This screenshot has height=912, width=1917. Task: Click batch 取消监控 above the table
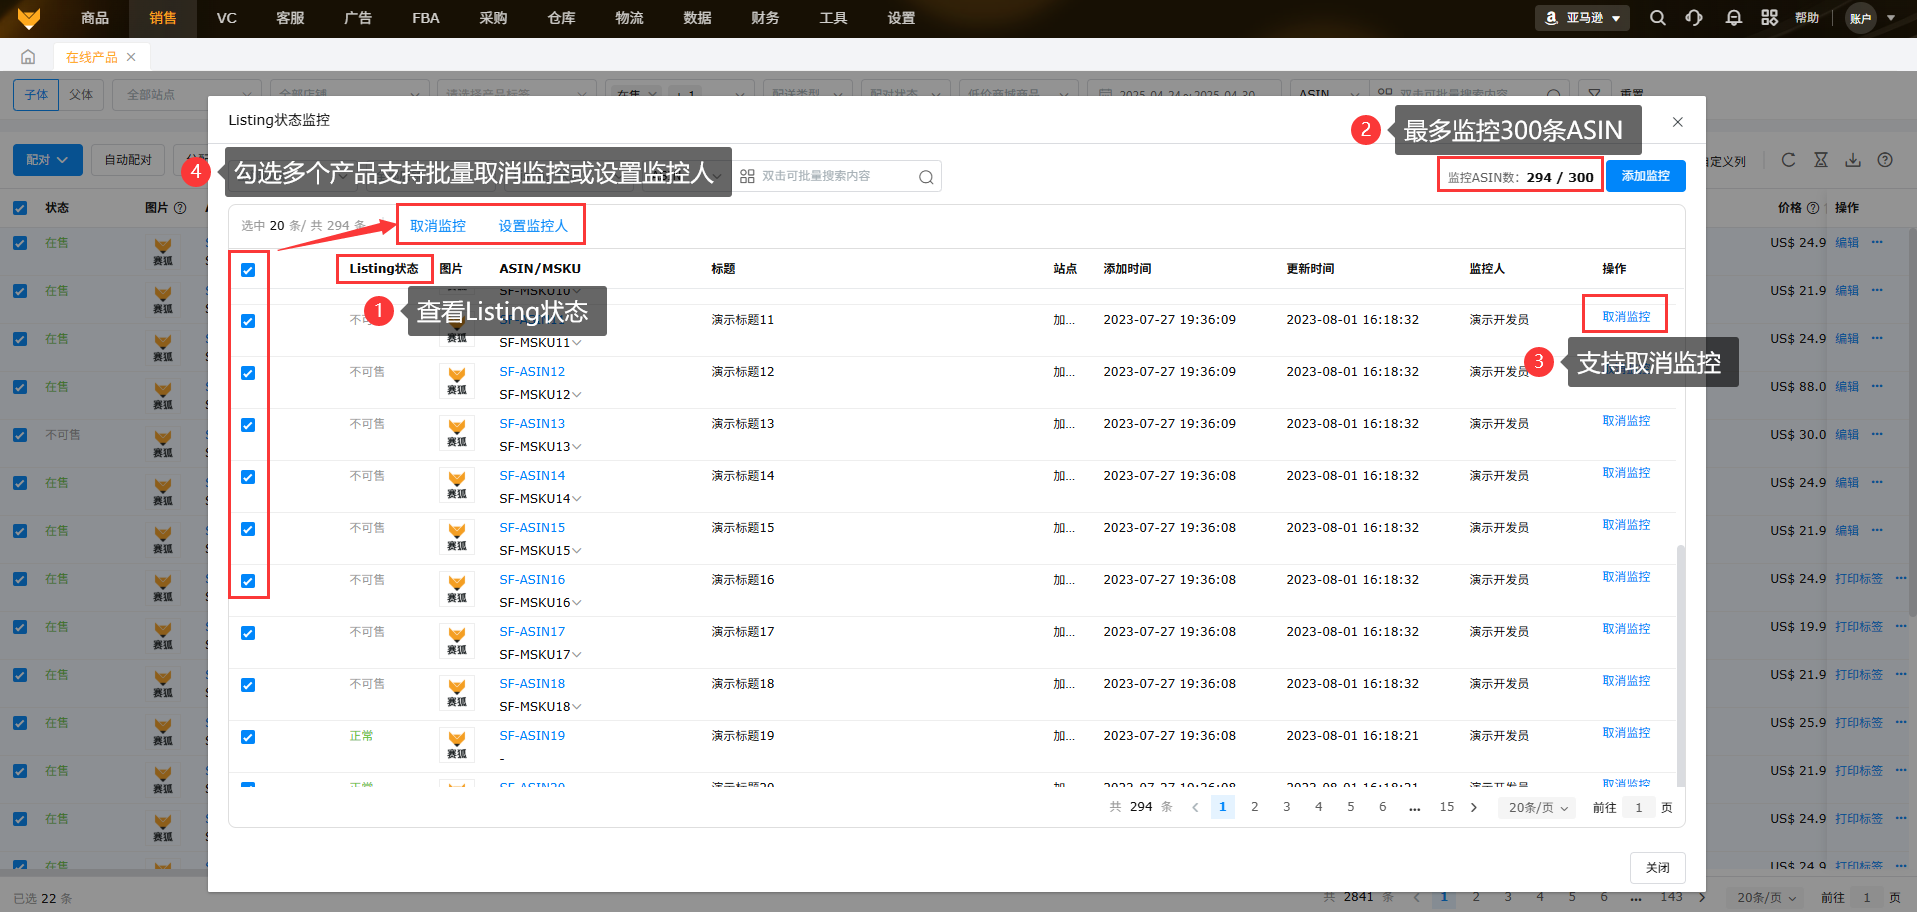(x=438, y=226)
